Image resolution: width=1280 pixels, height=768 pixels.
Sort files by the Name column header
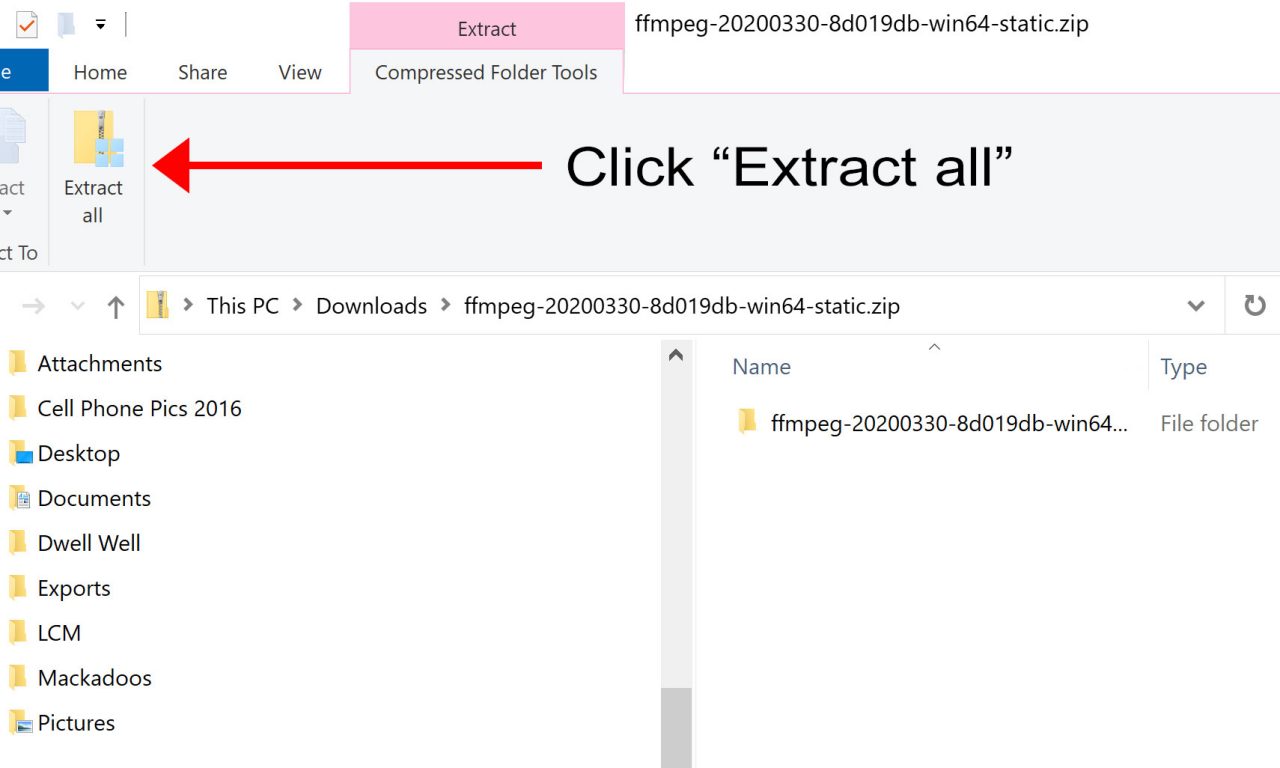tap(761, 367)
